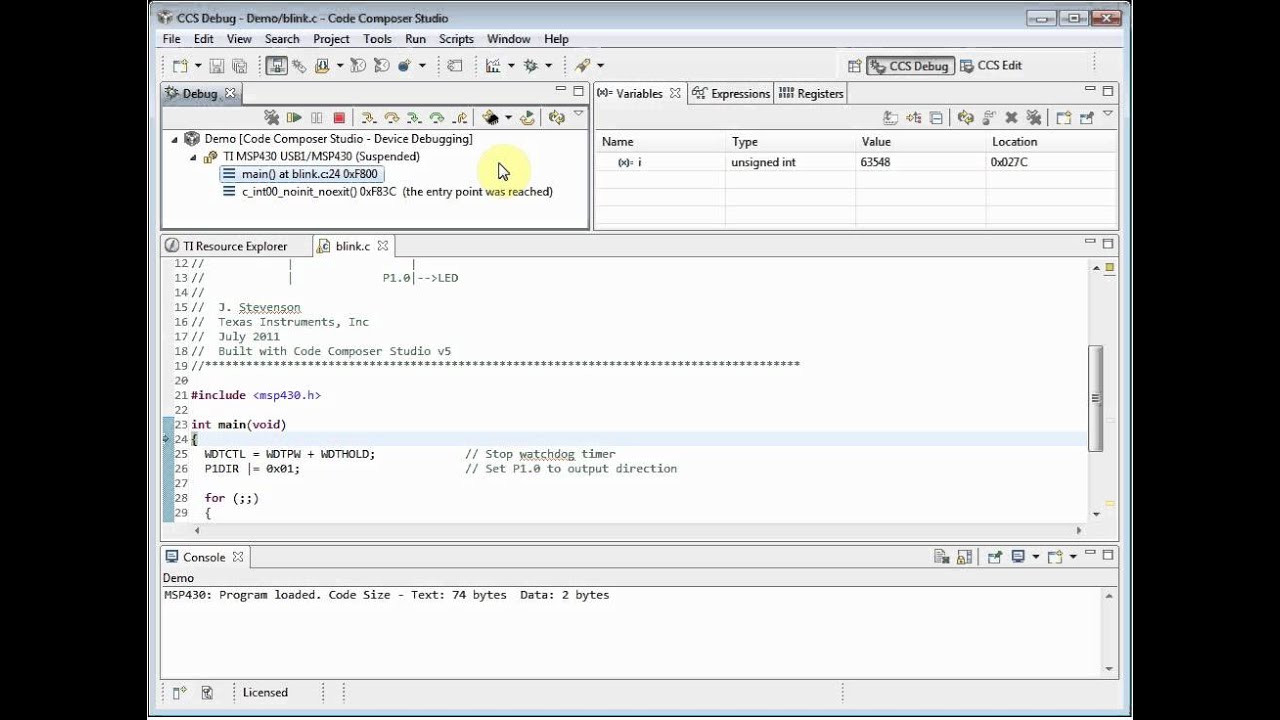Click the Clear Console icon
1280x720 pixels.
941,557
